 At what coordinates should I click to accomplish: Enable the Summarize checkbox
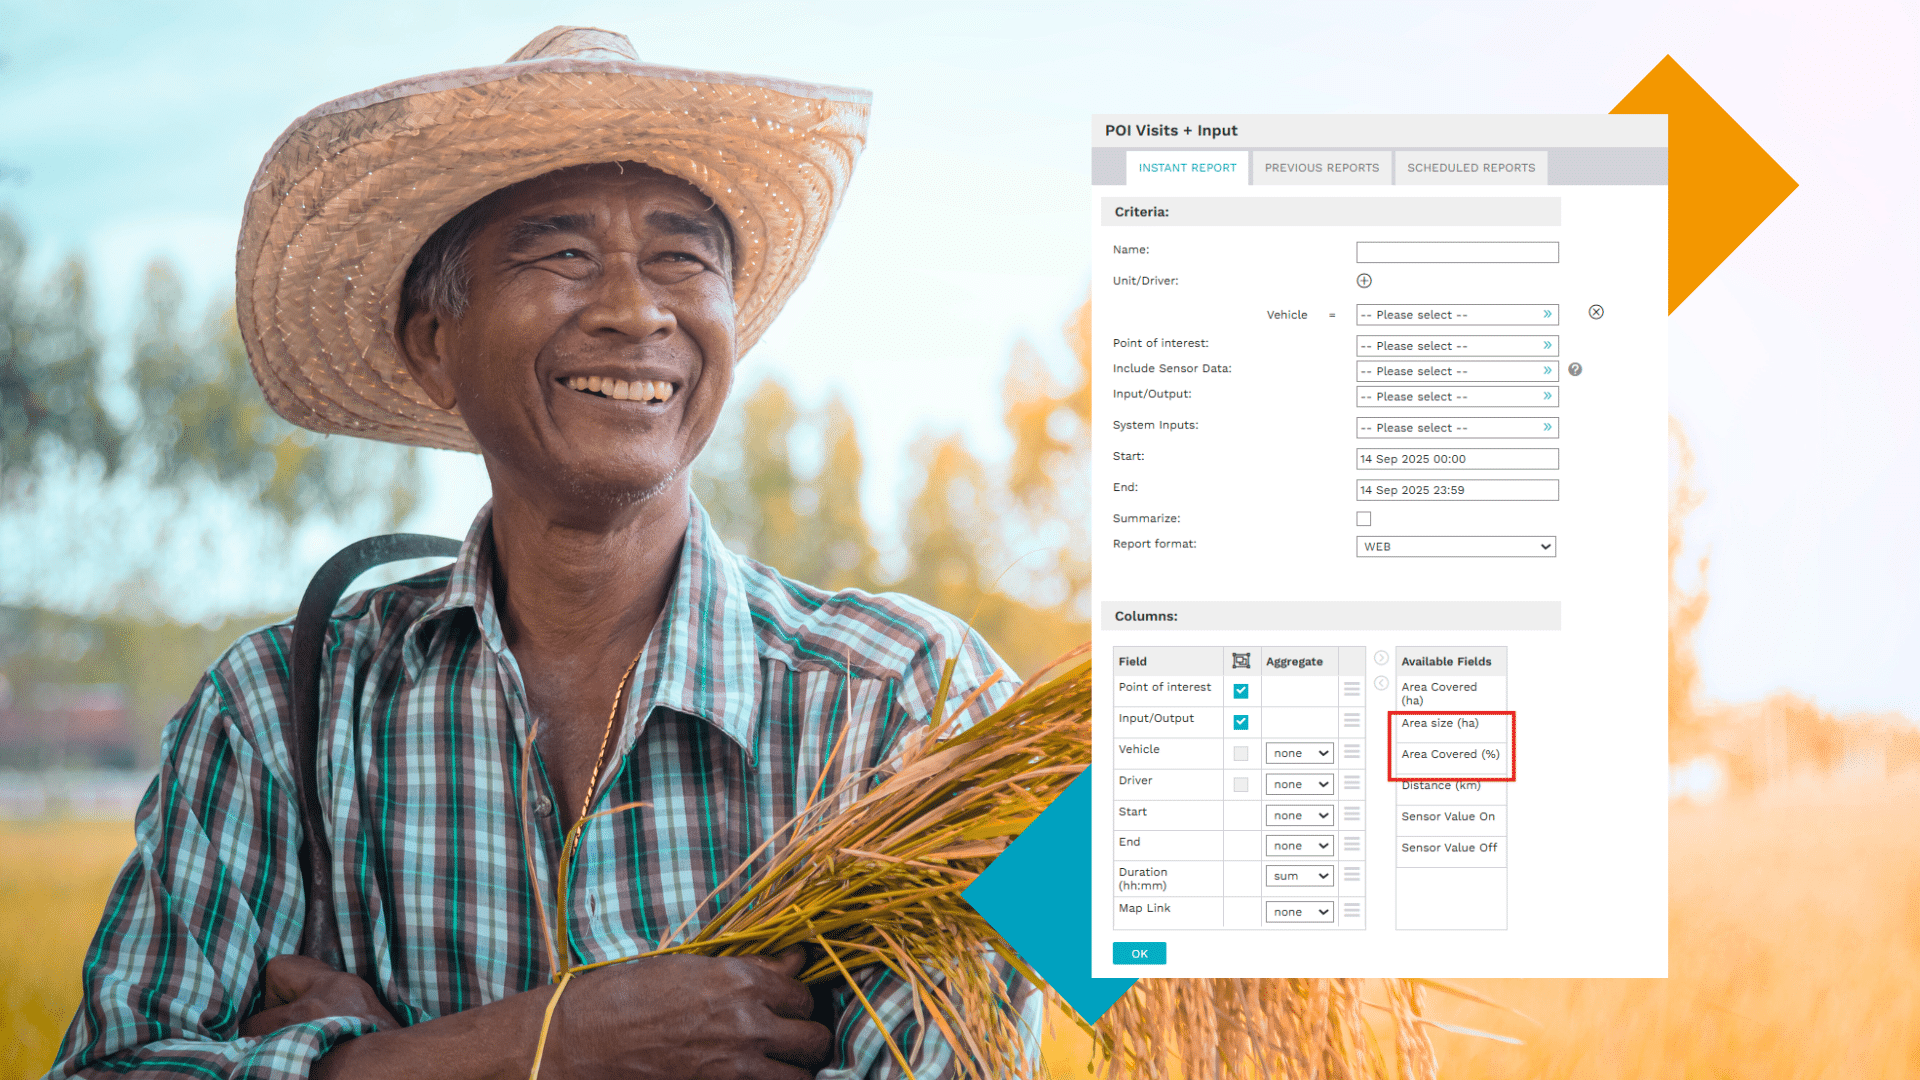(x=1364, y=519)
